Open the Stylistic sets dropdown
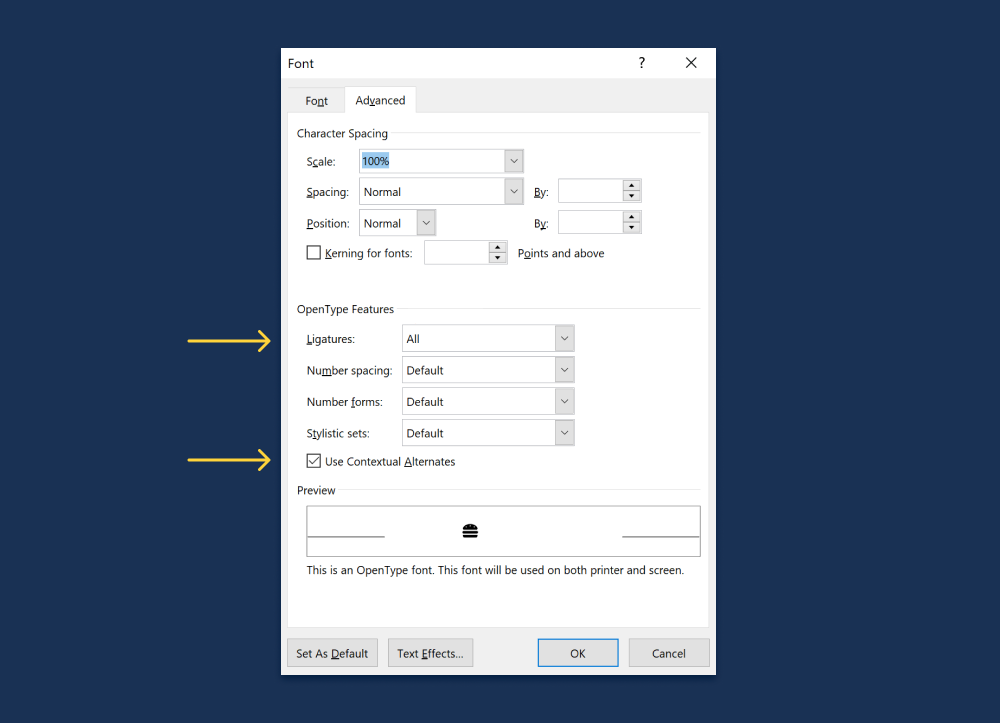The image size is (1000, 723). tap(565, 432)
